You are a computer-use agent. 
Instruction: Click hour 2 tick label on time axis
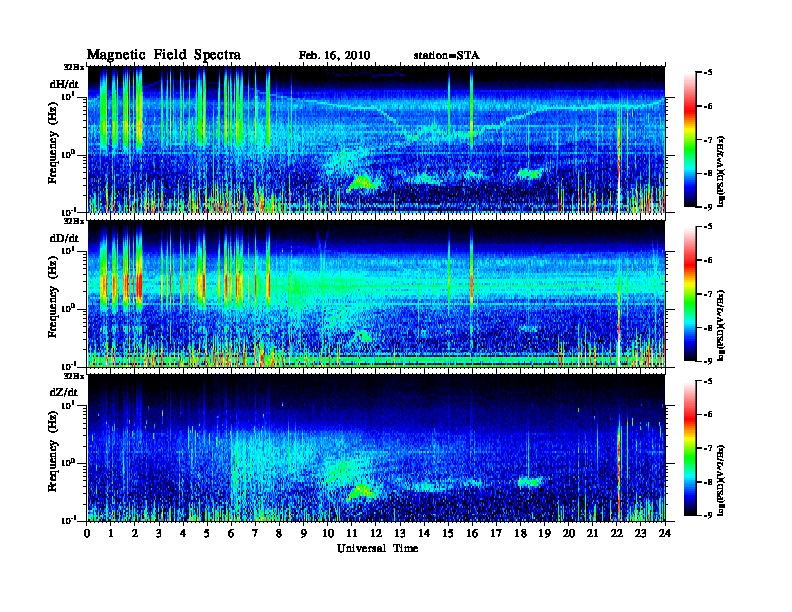135,533
